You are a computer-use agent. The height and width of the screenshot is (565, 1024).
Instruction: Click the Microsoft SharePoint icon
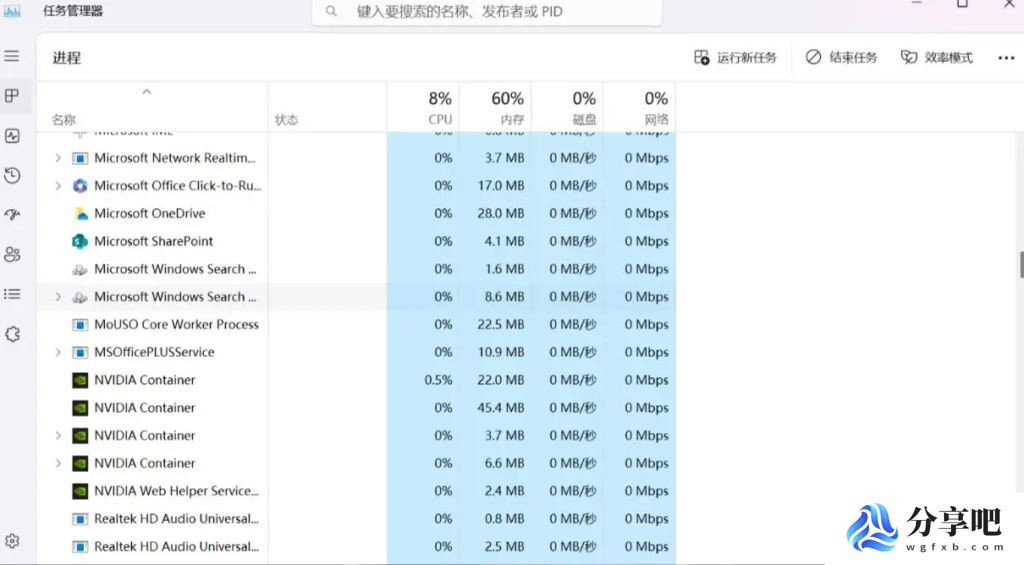pos(80,241)
